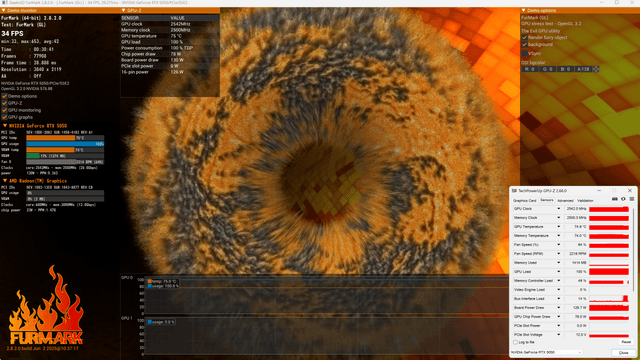
Task: Click the Bus Interface Load history graph
Action: tap(609, 299)
